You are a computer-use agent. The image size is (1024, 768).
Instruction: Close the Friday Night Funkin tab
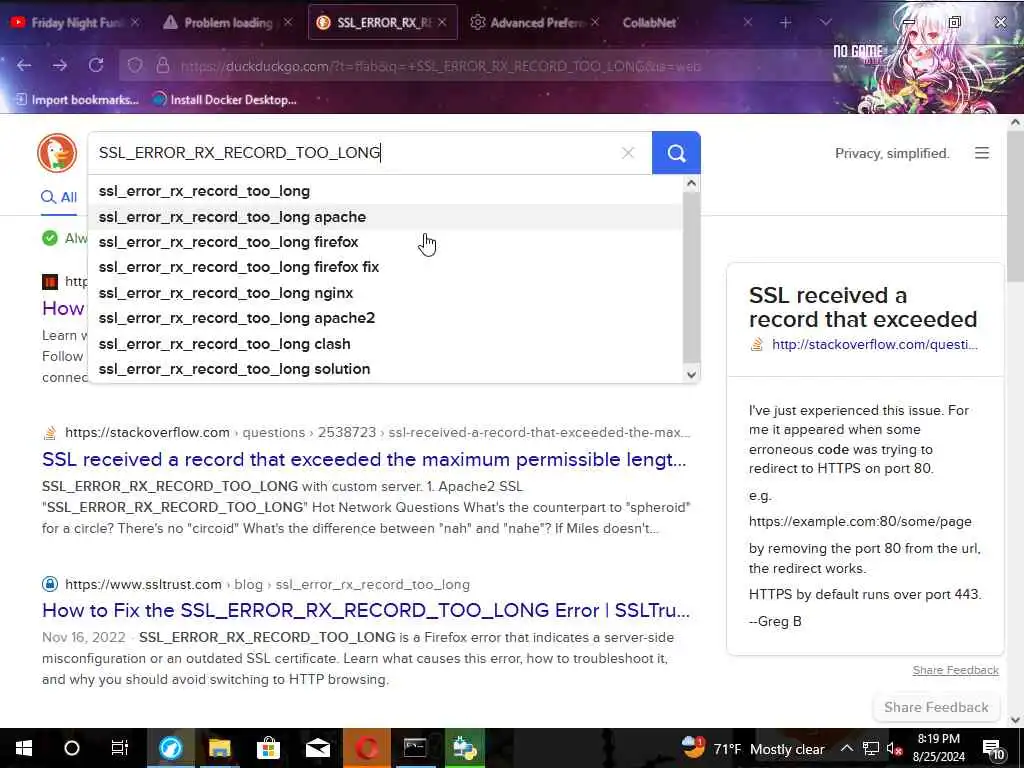[135, 22]
